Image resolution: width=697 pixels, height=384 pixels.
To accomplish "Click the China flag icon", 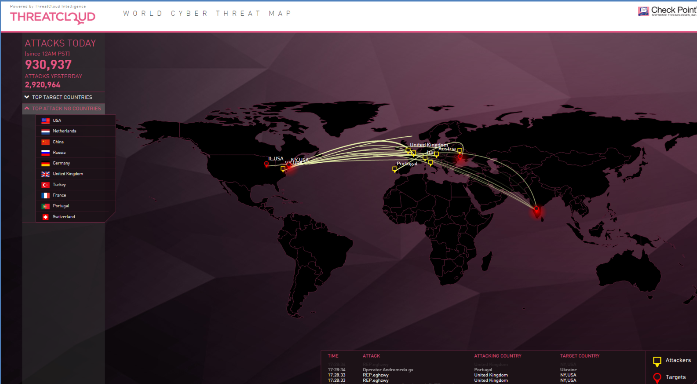I will coord(45,142).
